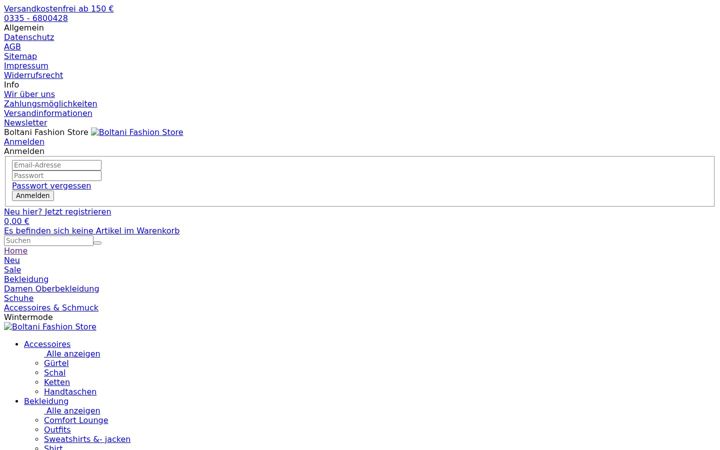Image resolution: width=720 pixels, height=450 pixels.
Task: Open Bekleidung in the main navigation
Action: click(x=26, y=280)
